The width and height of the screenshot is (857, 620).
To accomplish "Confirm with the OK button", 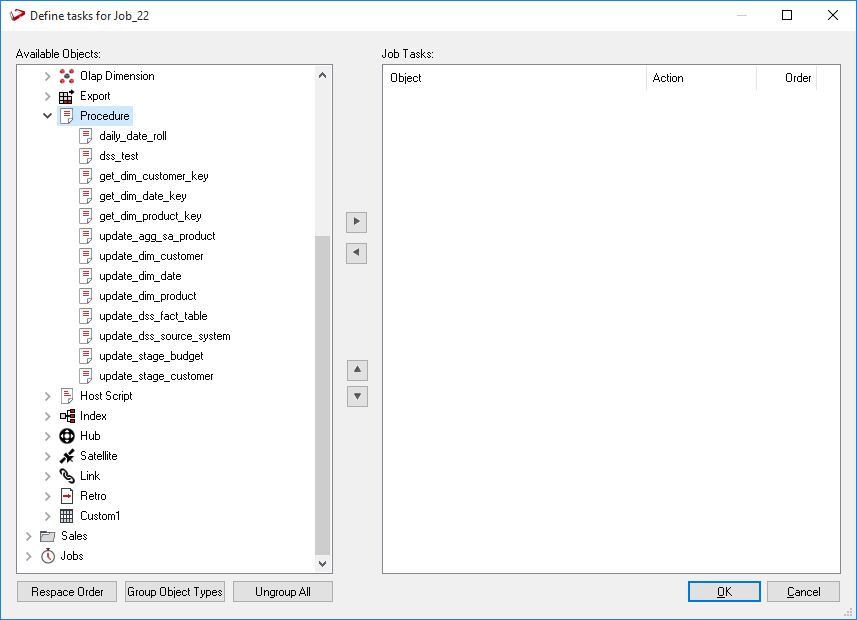I will click(x=724, y=592).
